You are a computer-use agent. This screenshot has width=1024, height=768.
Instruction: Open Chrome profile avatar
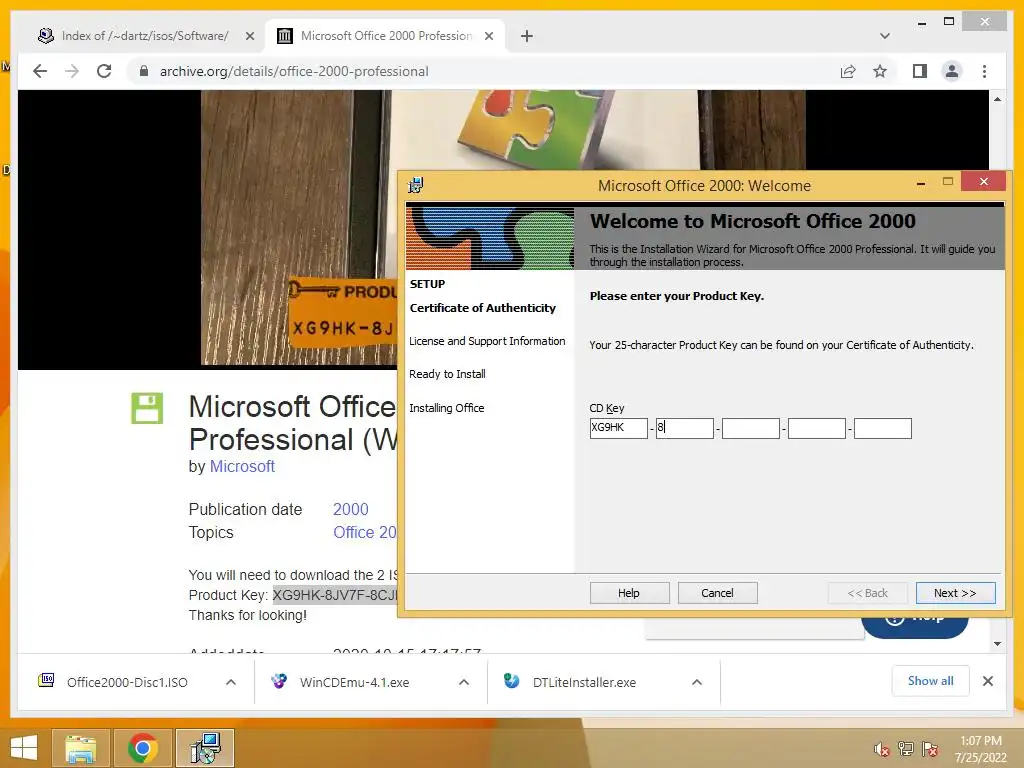point(952,71)
